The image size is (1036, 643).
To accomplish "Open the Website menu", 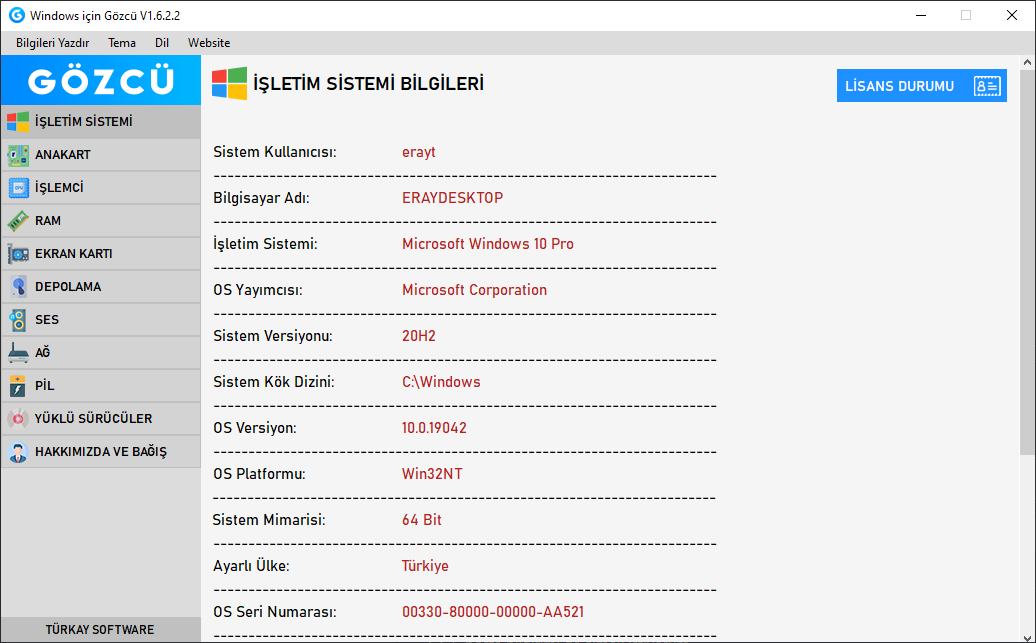I will 209,43.
